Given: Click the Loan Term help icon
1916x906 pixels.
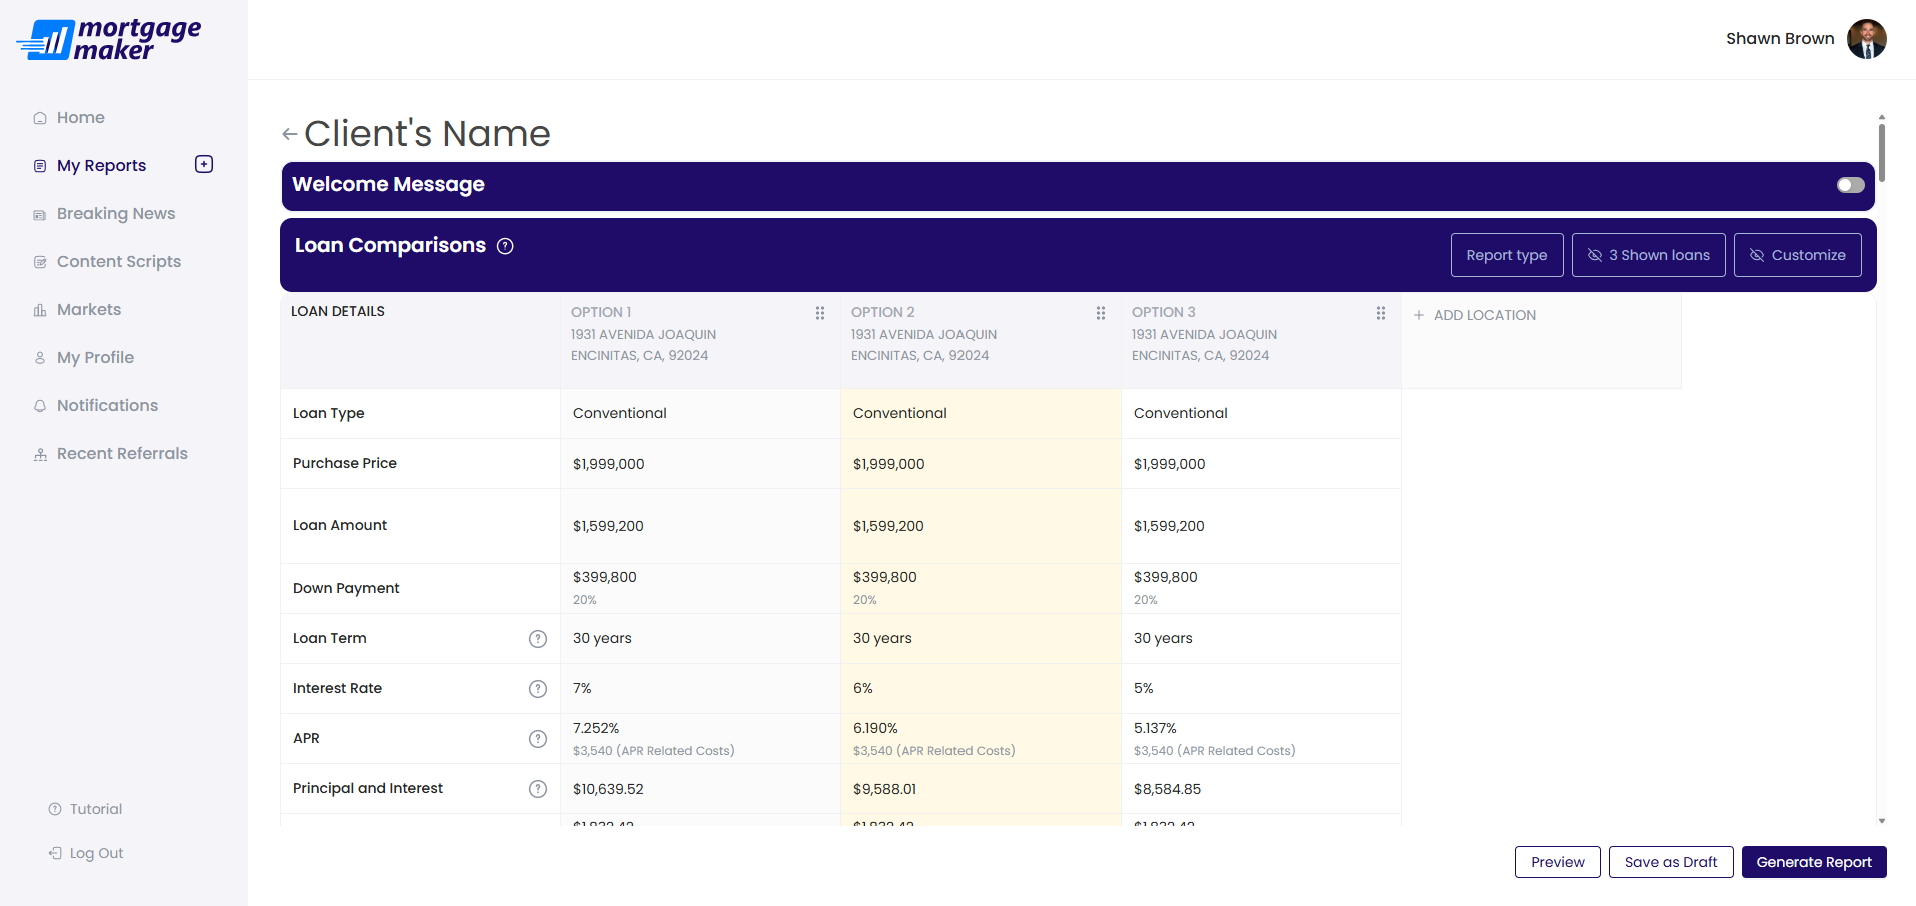Looking at the screenshot, I should [x=538, y=639].
